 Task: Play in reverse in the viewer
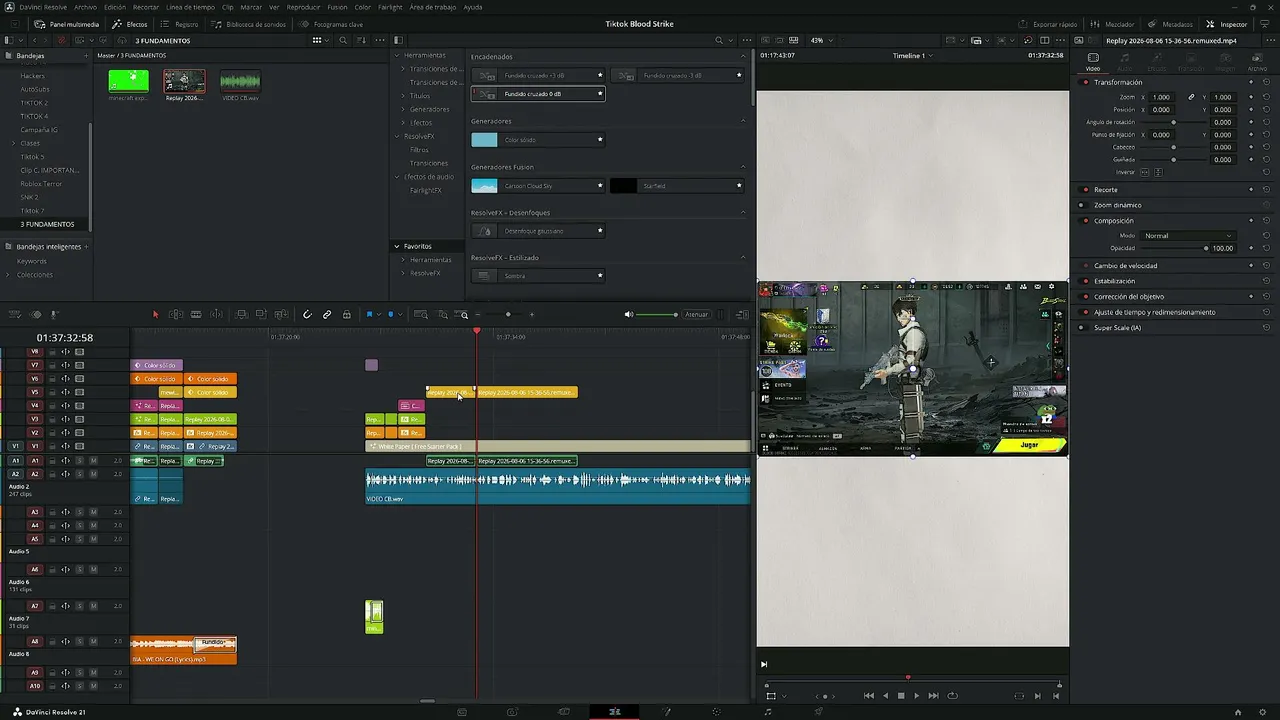click(885, 696)
